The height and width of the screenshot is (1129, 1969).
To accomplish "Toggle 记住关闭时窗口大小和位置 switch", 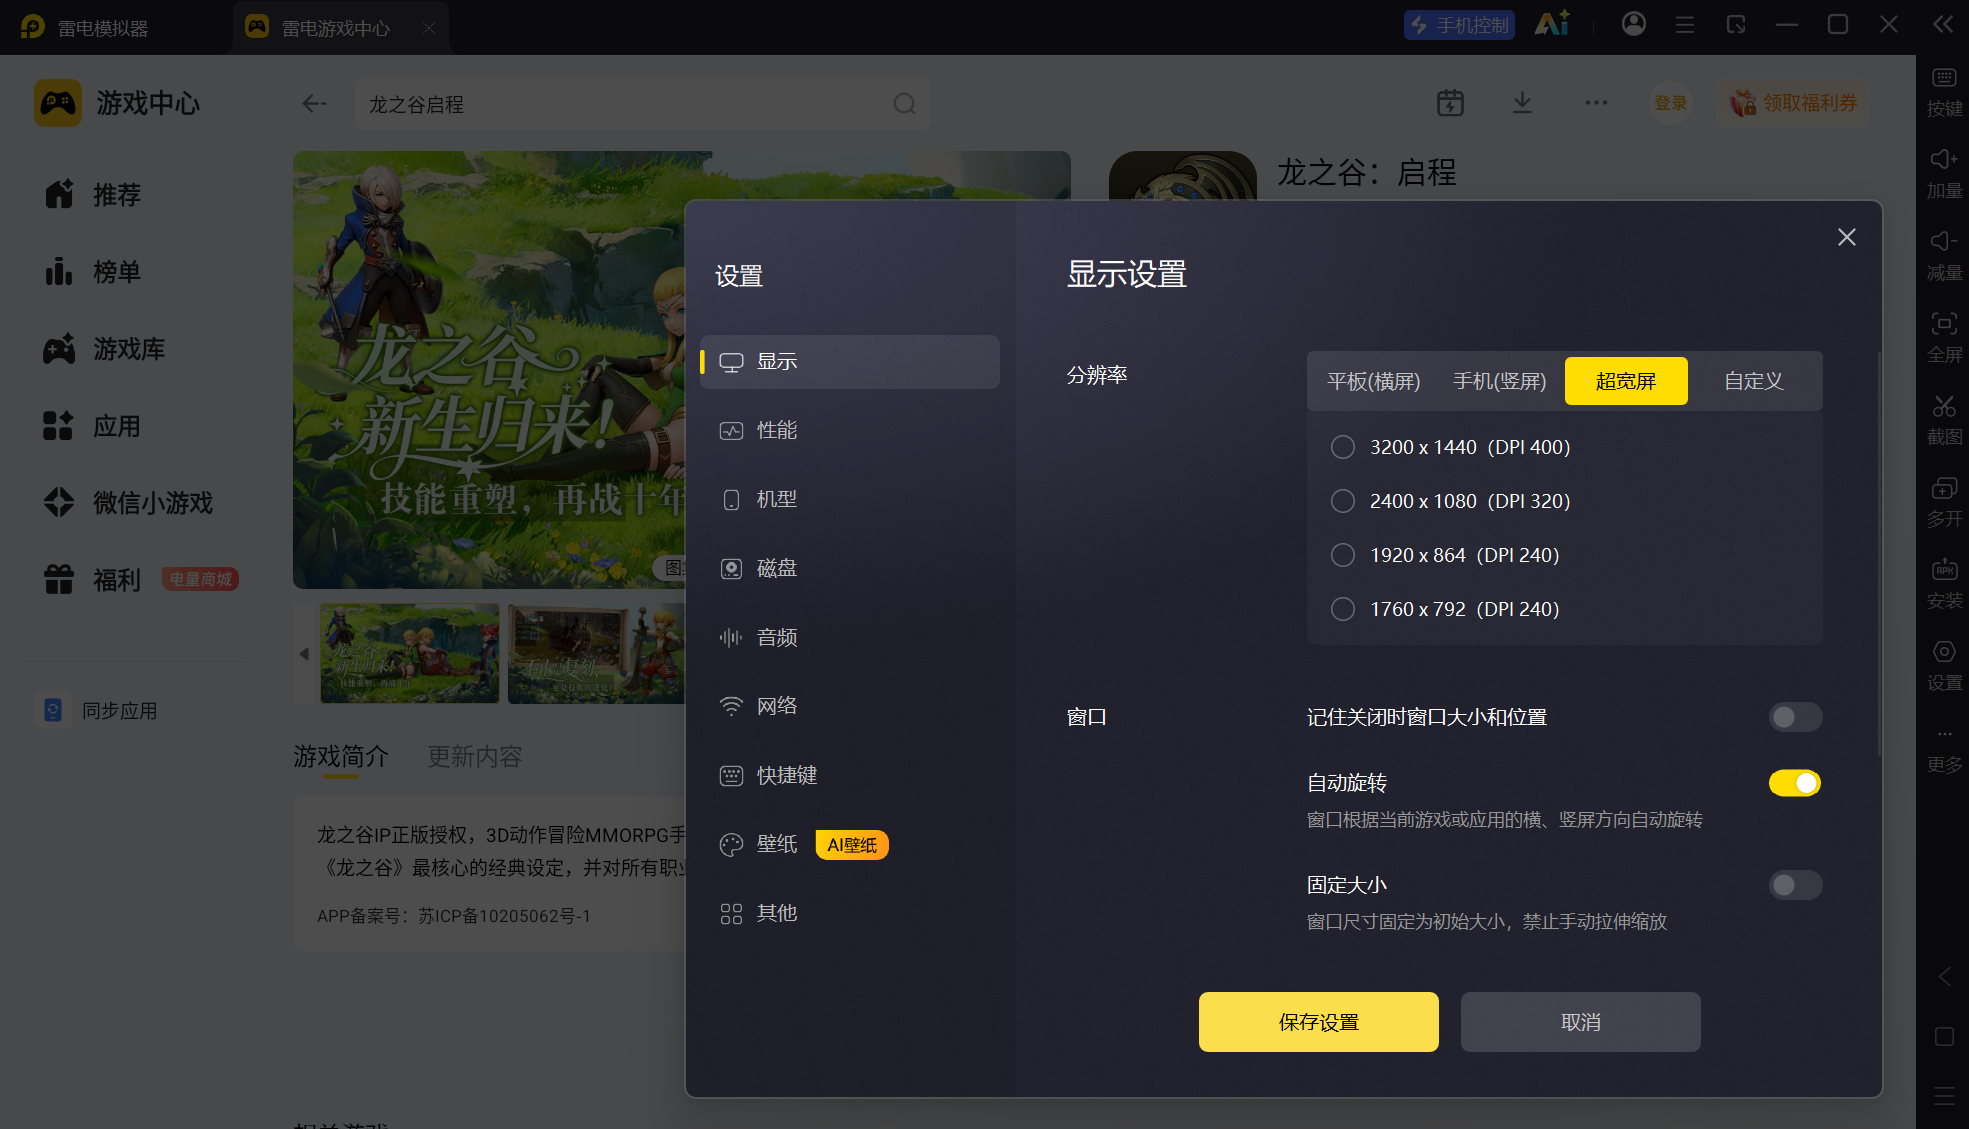I will pos(1795,717).
